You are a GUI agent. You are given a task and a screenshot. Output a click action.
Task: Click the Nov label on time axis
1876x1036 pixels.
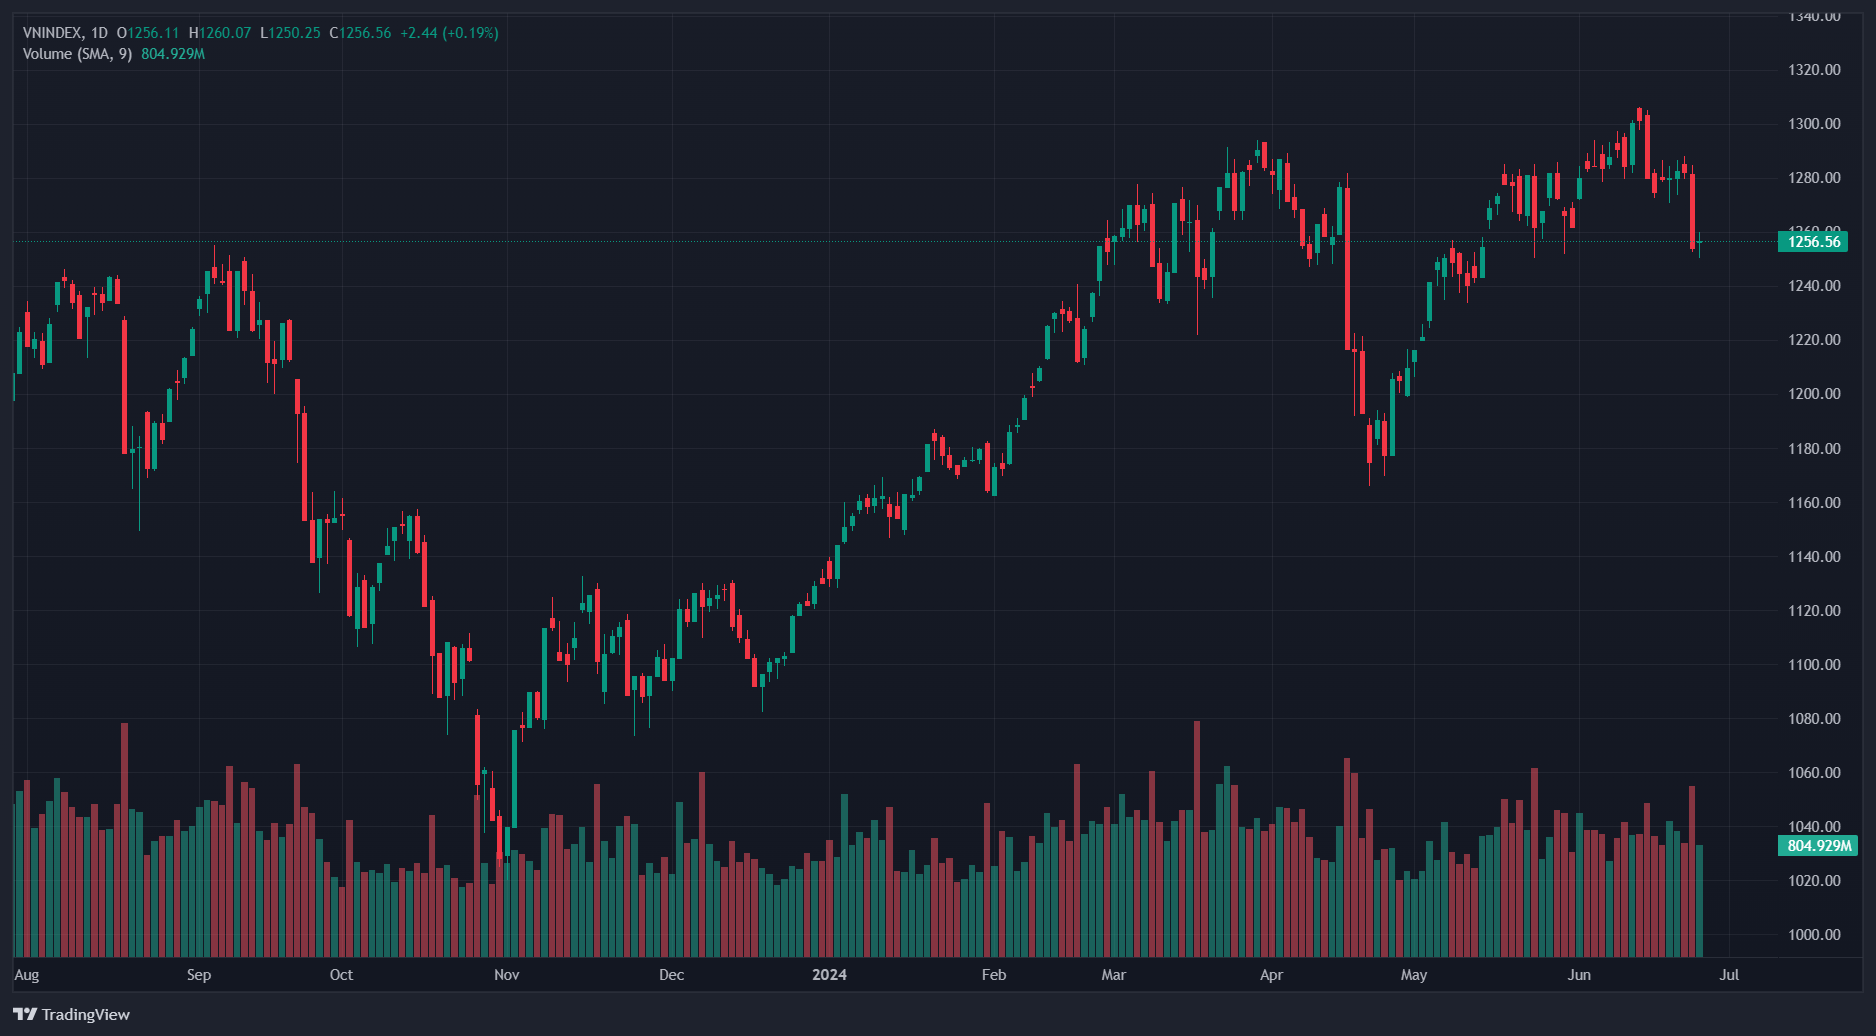(x=507, y=975)
